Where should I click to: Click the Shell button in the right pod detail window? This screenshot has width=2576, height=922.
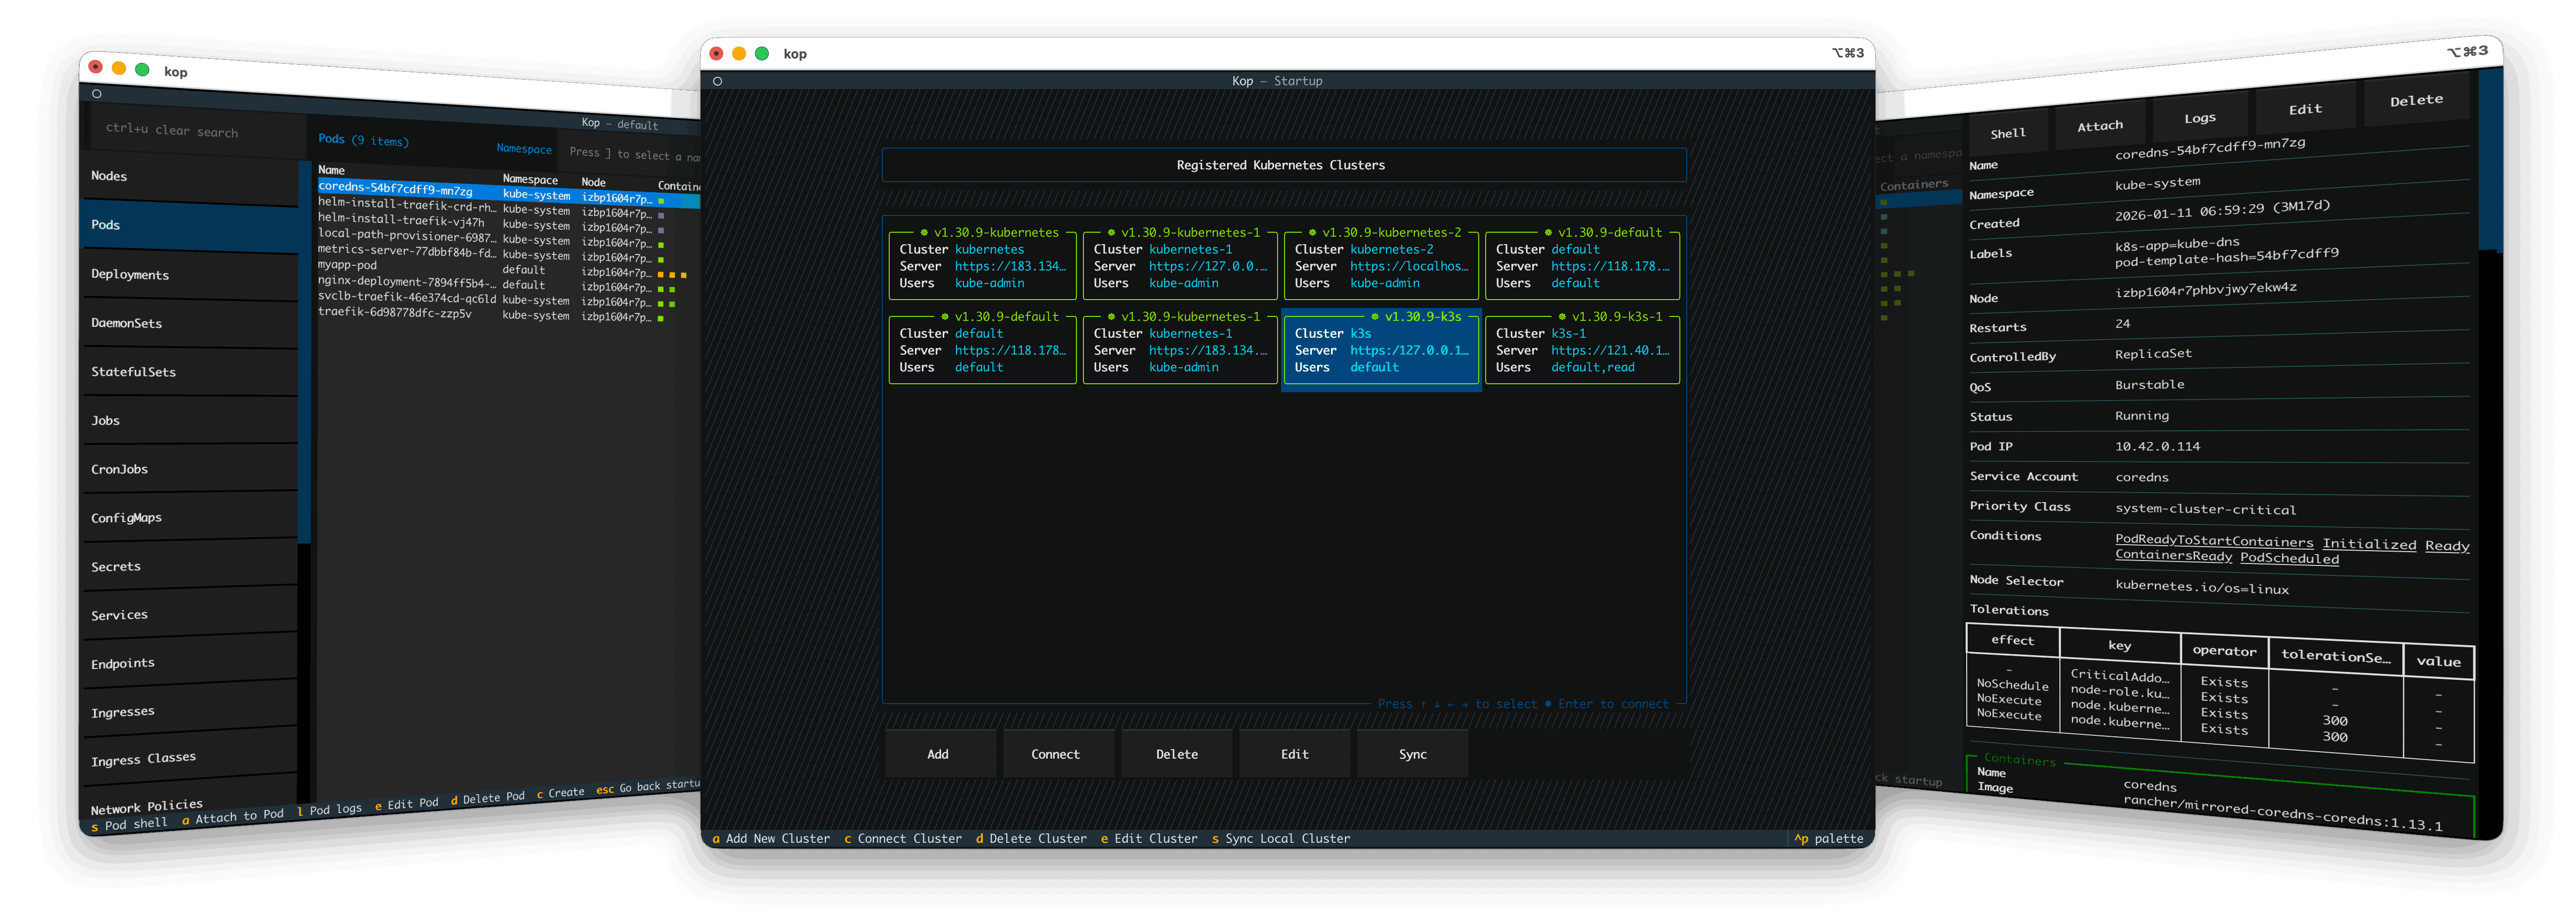(2008, 133)
